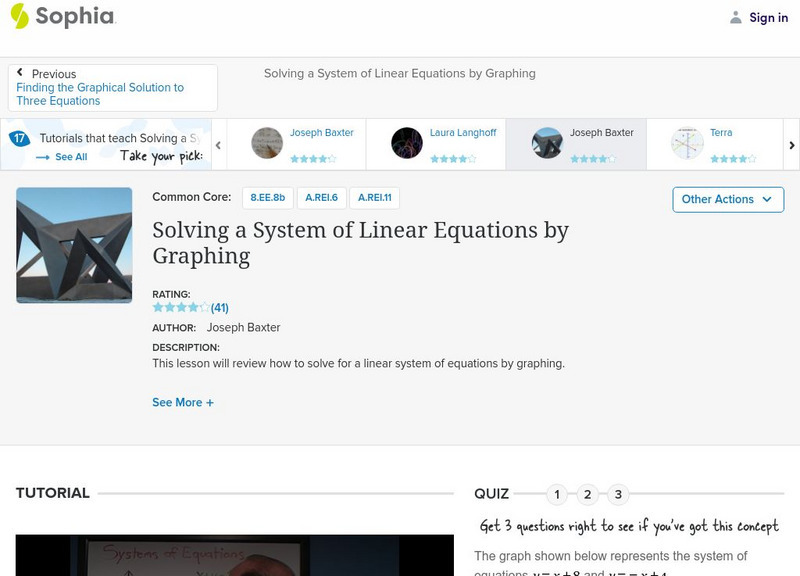Screen dimensions: 800x576
Task: Open the Sign in link
Action: 768,18
